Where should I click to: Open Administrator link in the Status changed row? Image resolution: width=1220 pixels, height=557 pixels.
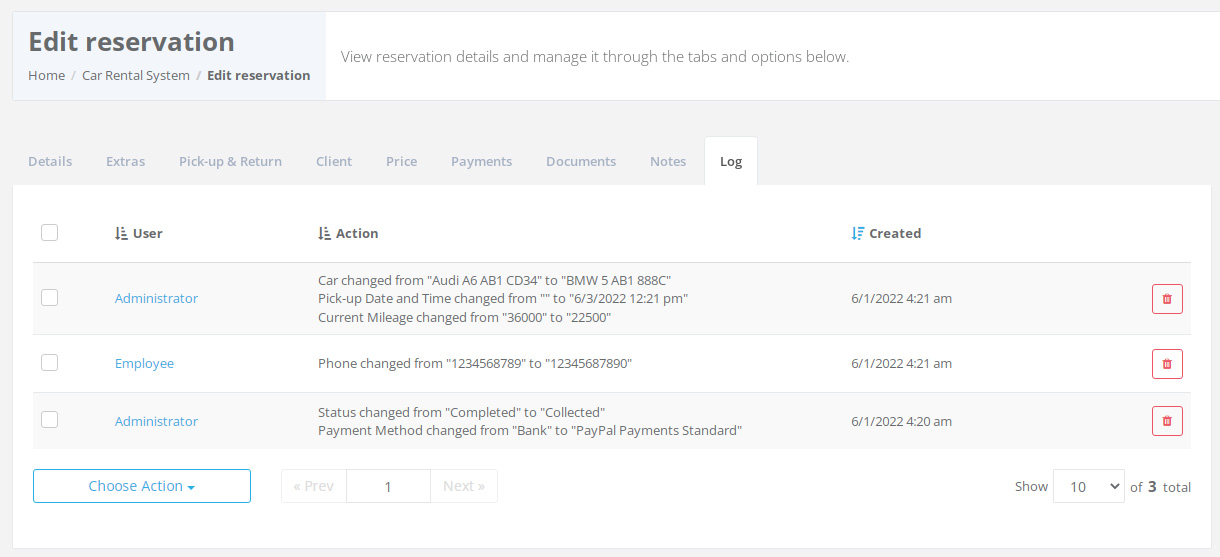[x=156, y=422]
